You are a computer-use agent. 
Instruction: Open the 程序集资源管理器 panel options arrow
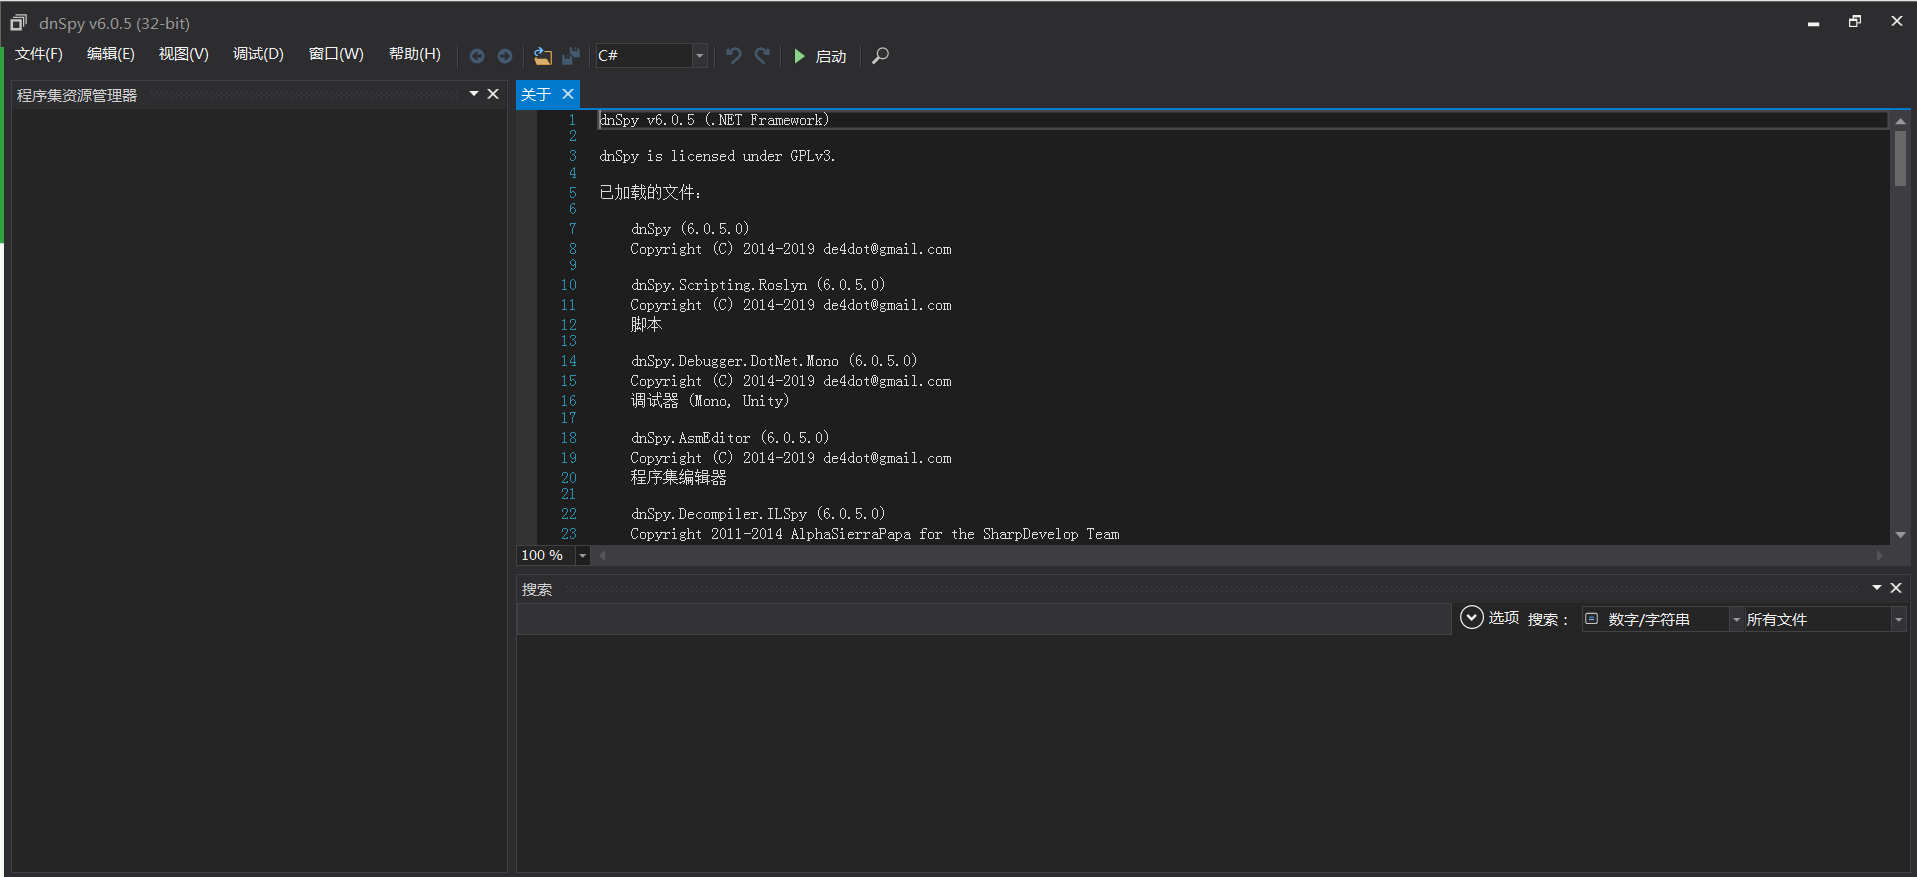(474, 94)
